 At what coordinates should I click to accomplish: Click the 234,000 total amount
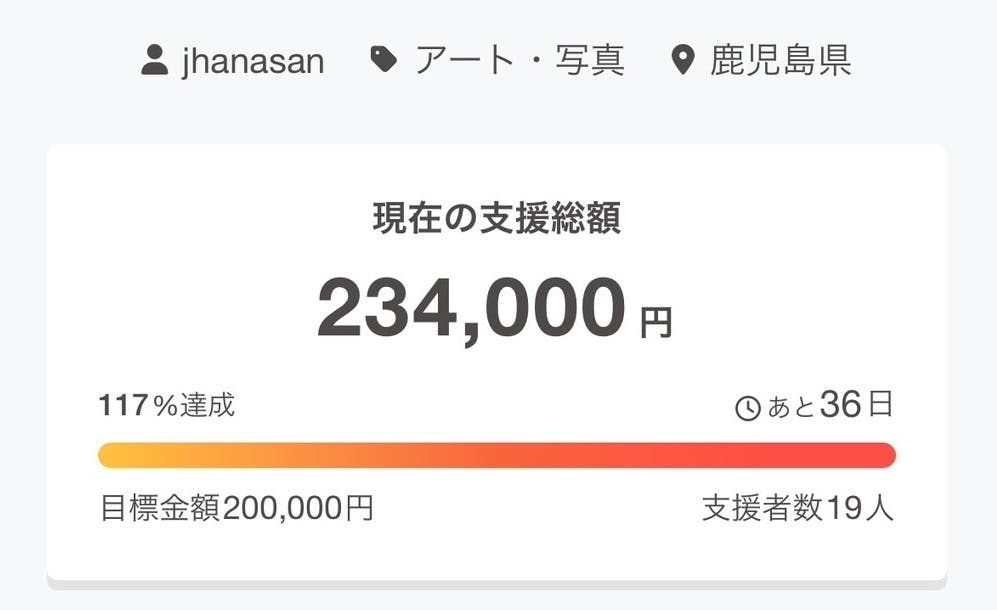point(471,310)
